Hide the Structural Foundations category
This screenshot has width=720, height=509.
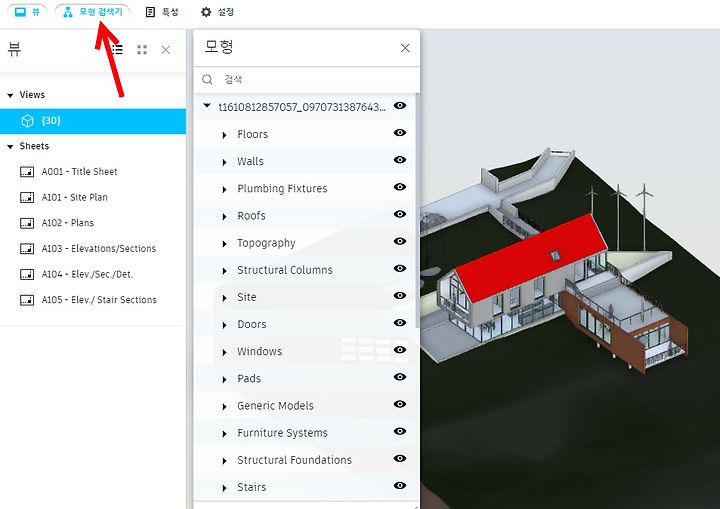click(400, 458)
